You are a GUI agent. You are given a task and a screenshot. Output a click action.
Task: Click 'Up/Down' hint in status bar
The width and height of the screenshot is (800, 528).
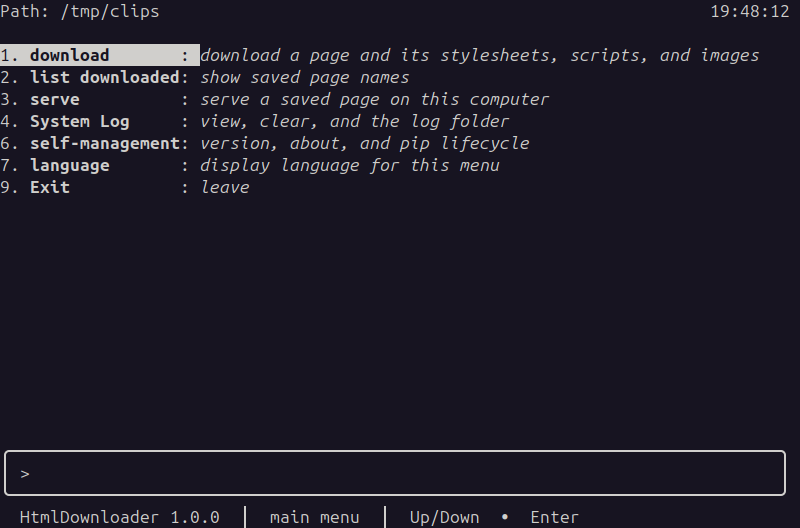point(444,517)
